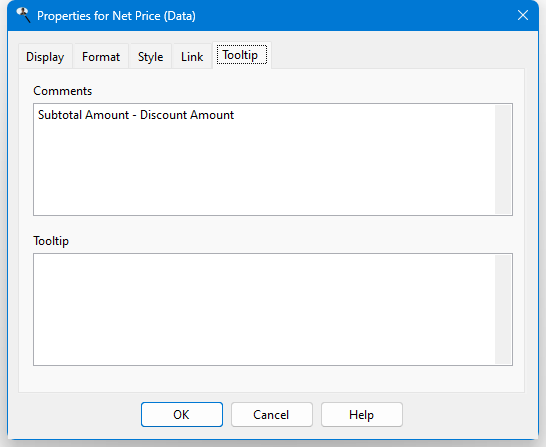Go to the Link tab
This screenshot has height=447, width=546.
(192, 56)
